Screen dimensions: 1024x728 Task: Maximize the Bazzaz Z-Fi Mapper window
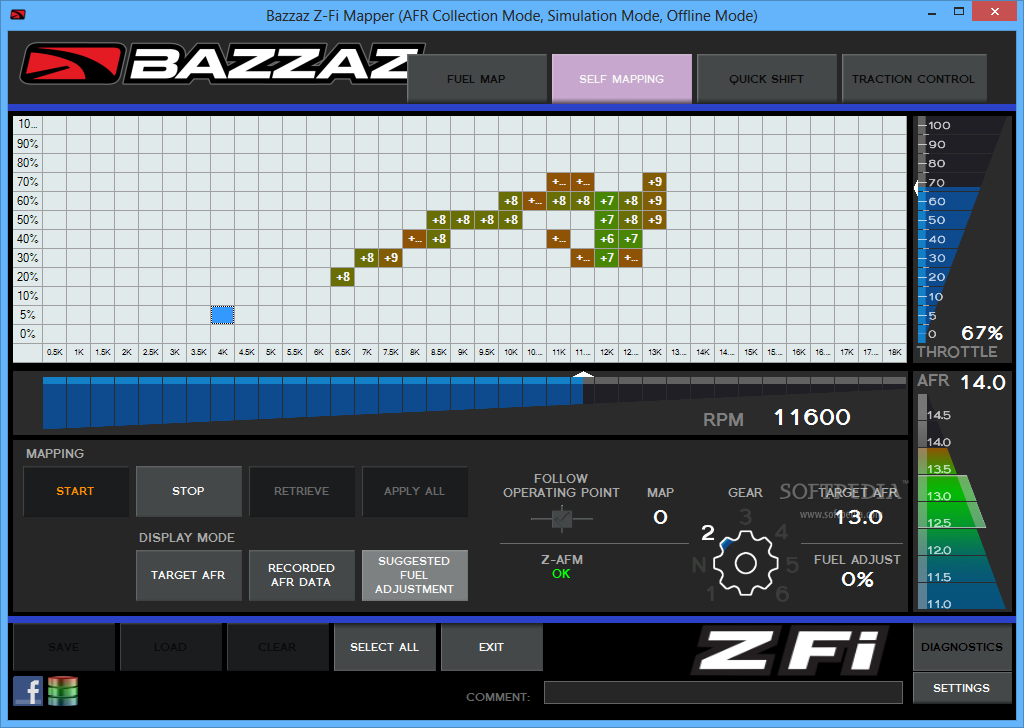click(959, 12)
